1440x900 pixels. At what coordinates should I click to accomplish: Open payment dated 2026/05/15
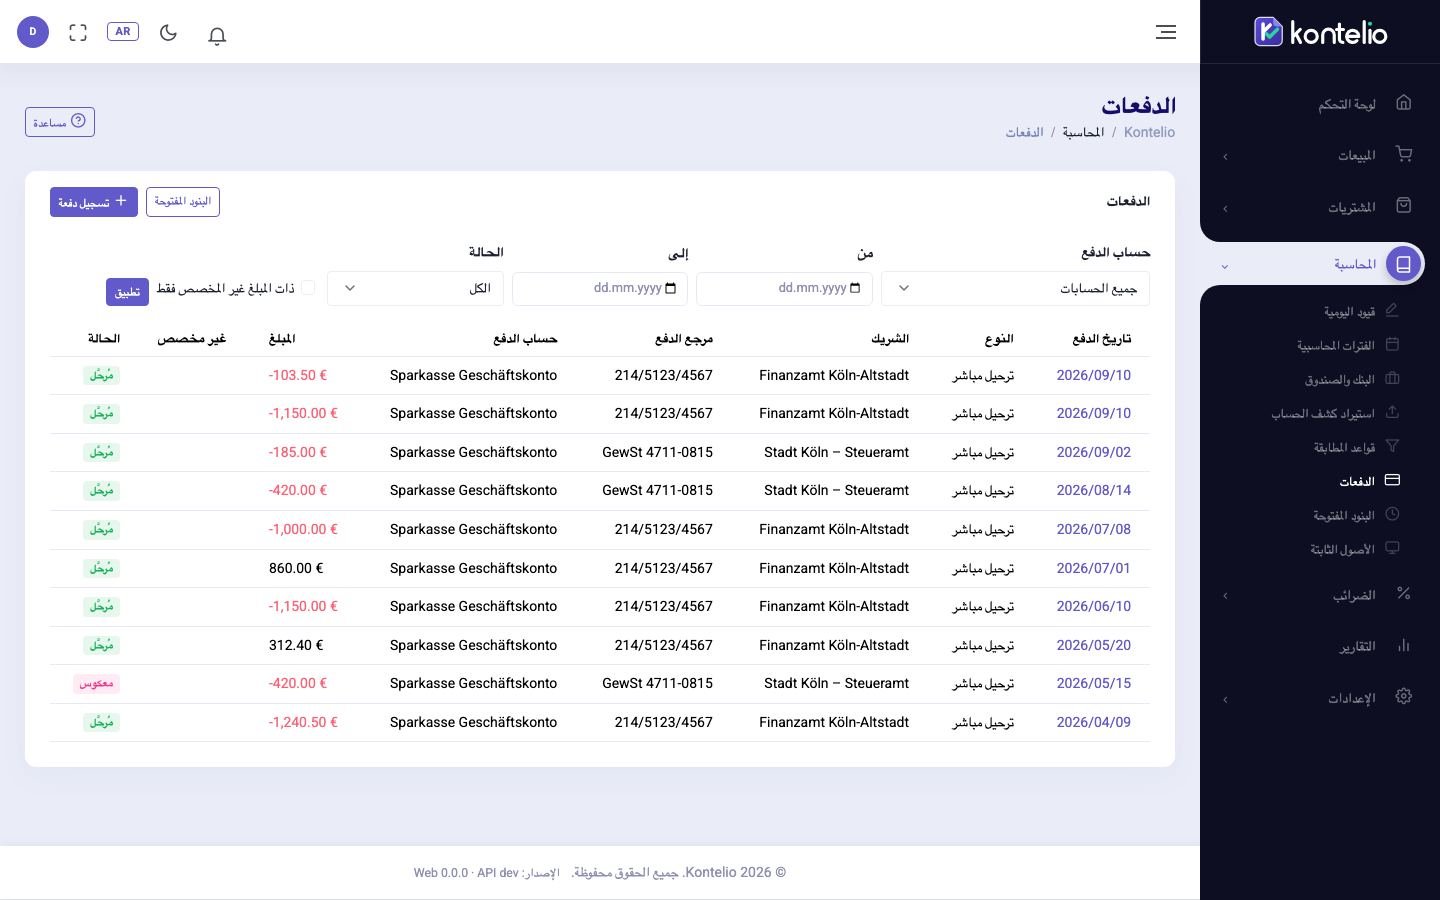click(x=1093, y=683)
